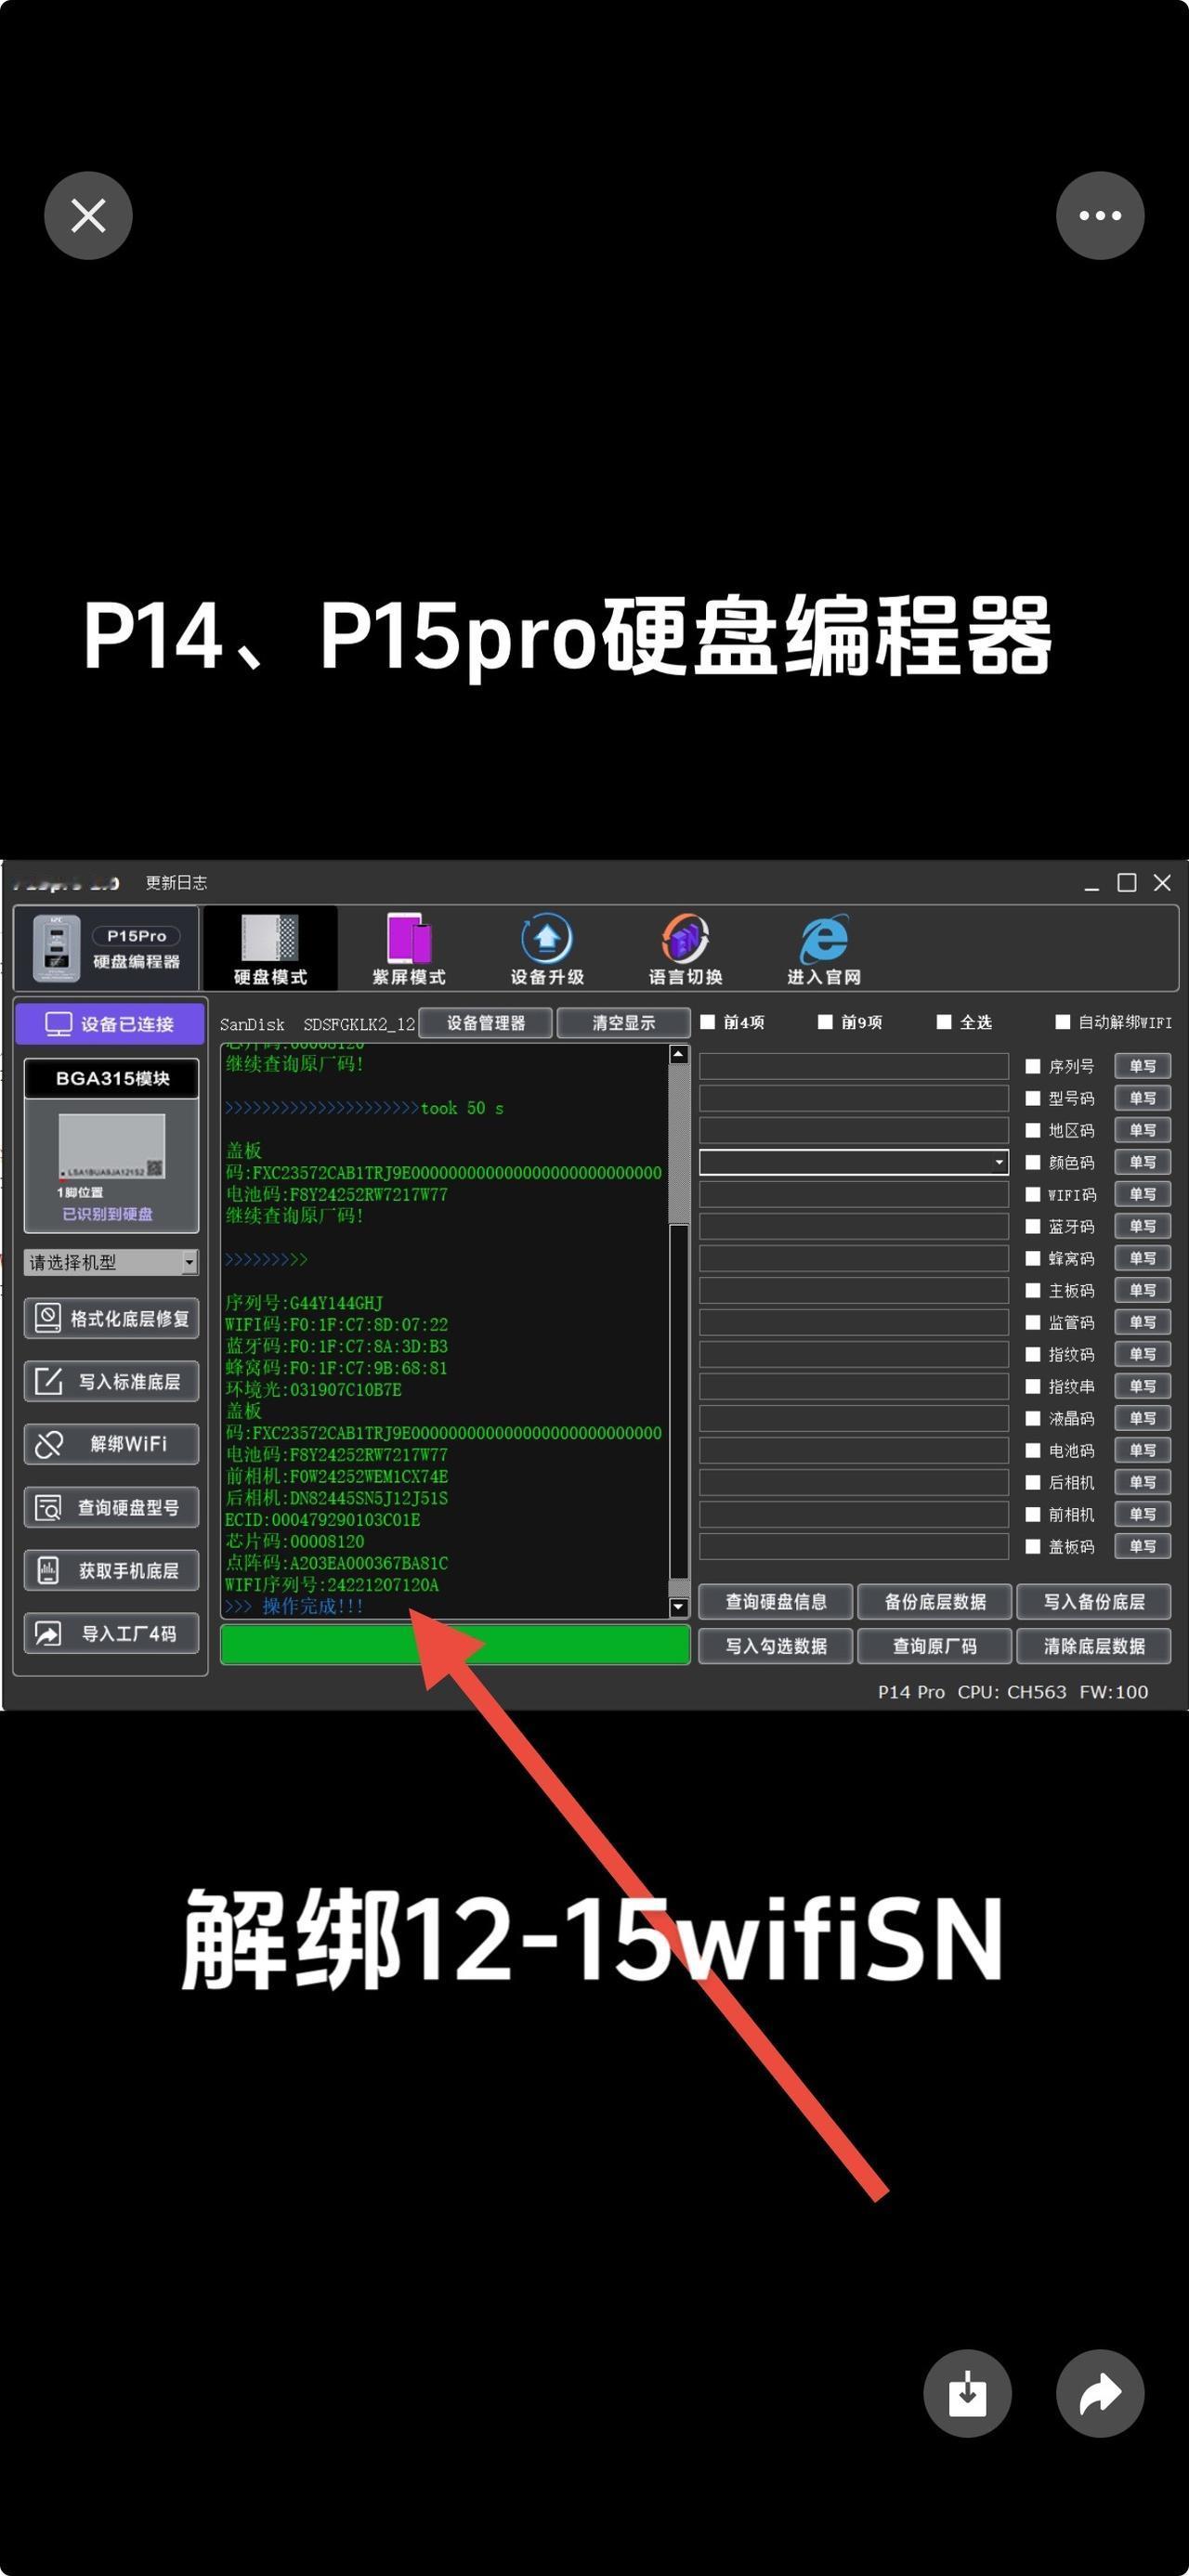The height and width of the screenshot is (2576, 1189).
Task: Click 查询原厂码 button
Action: pos(935,1645)
